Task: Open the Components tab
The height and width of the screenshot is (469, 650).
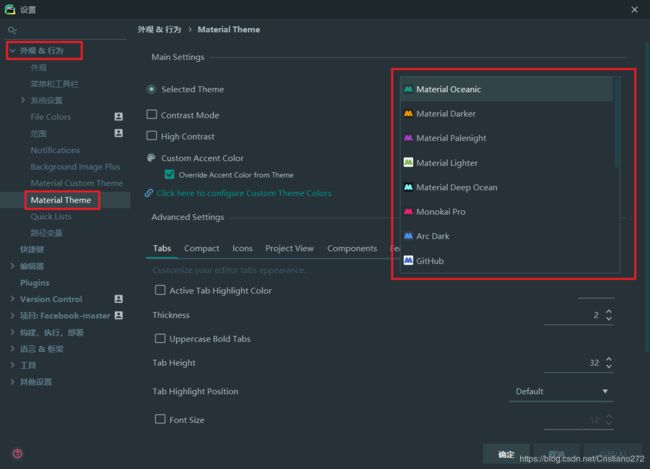Action: pyautogui.click(x=352, y=248)
